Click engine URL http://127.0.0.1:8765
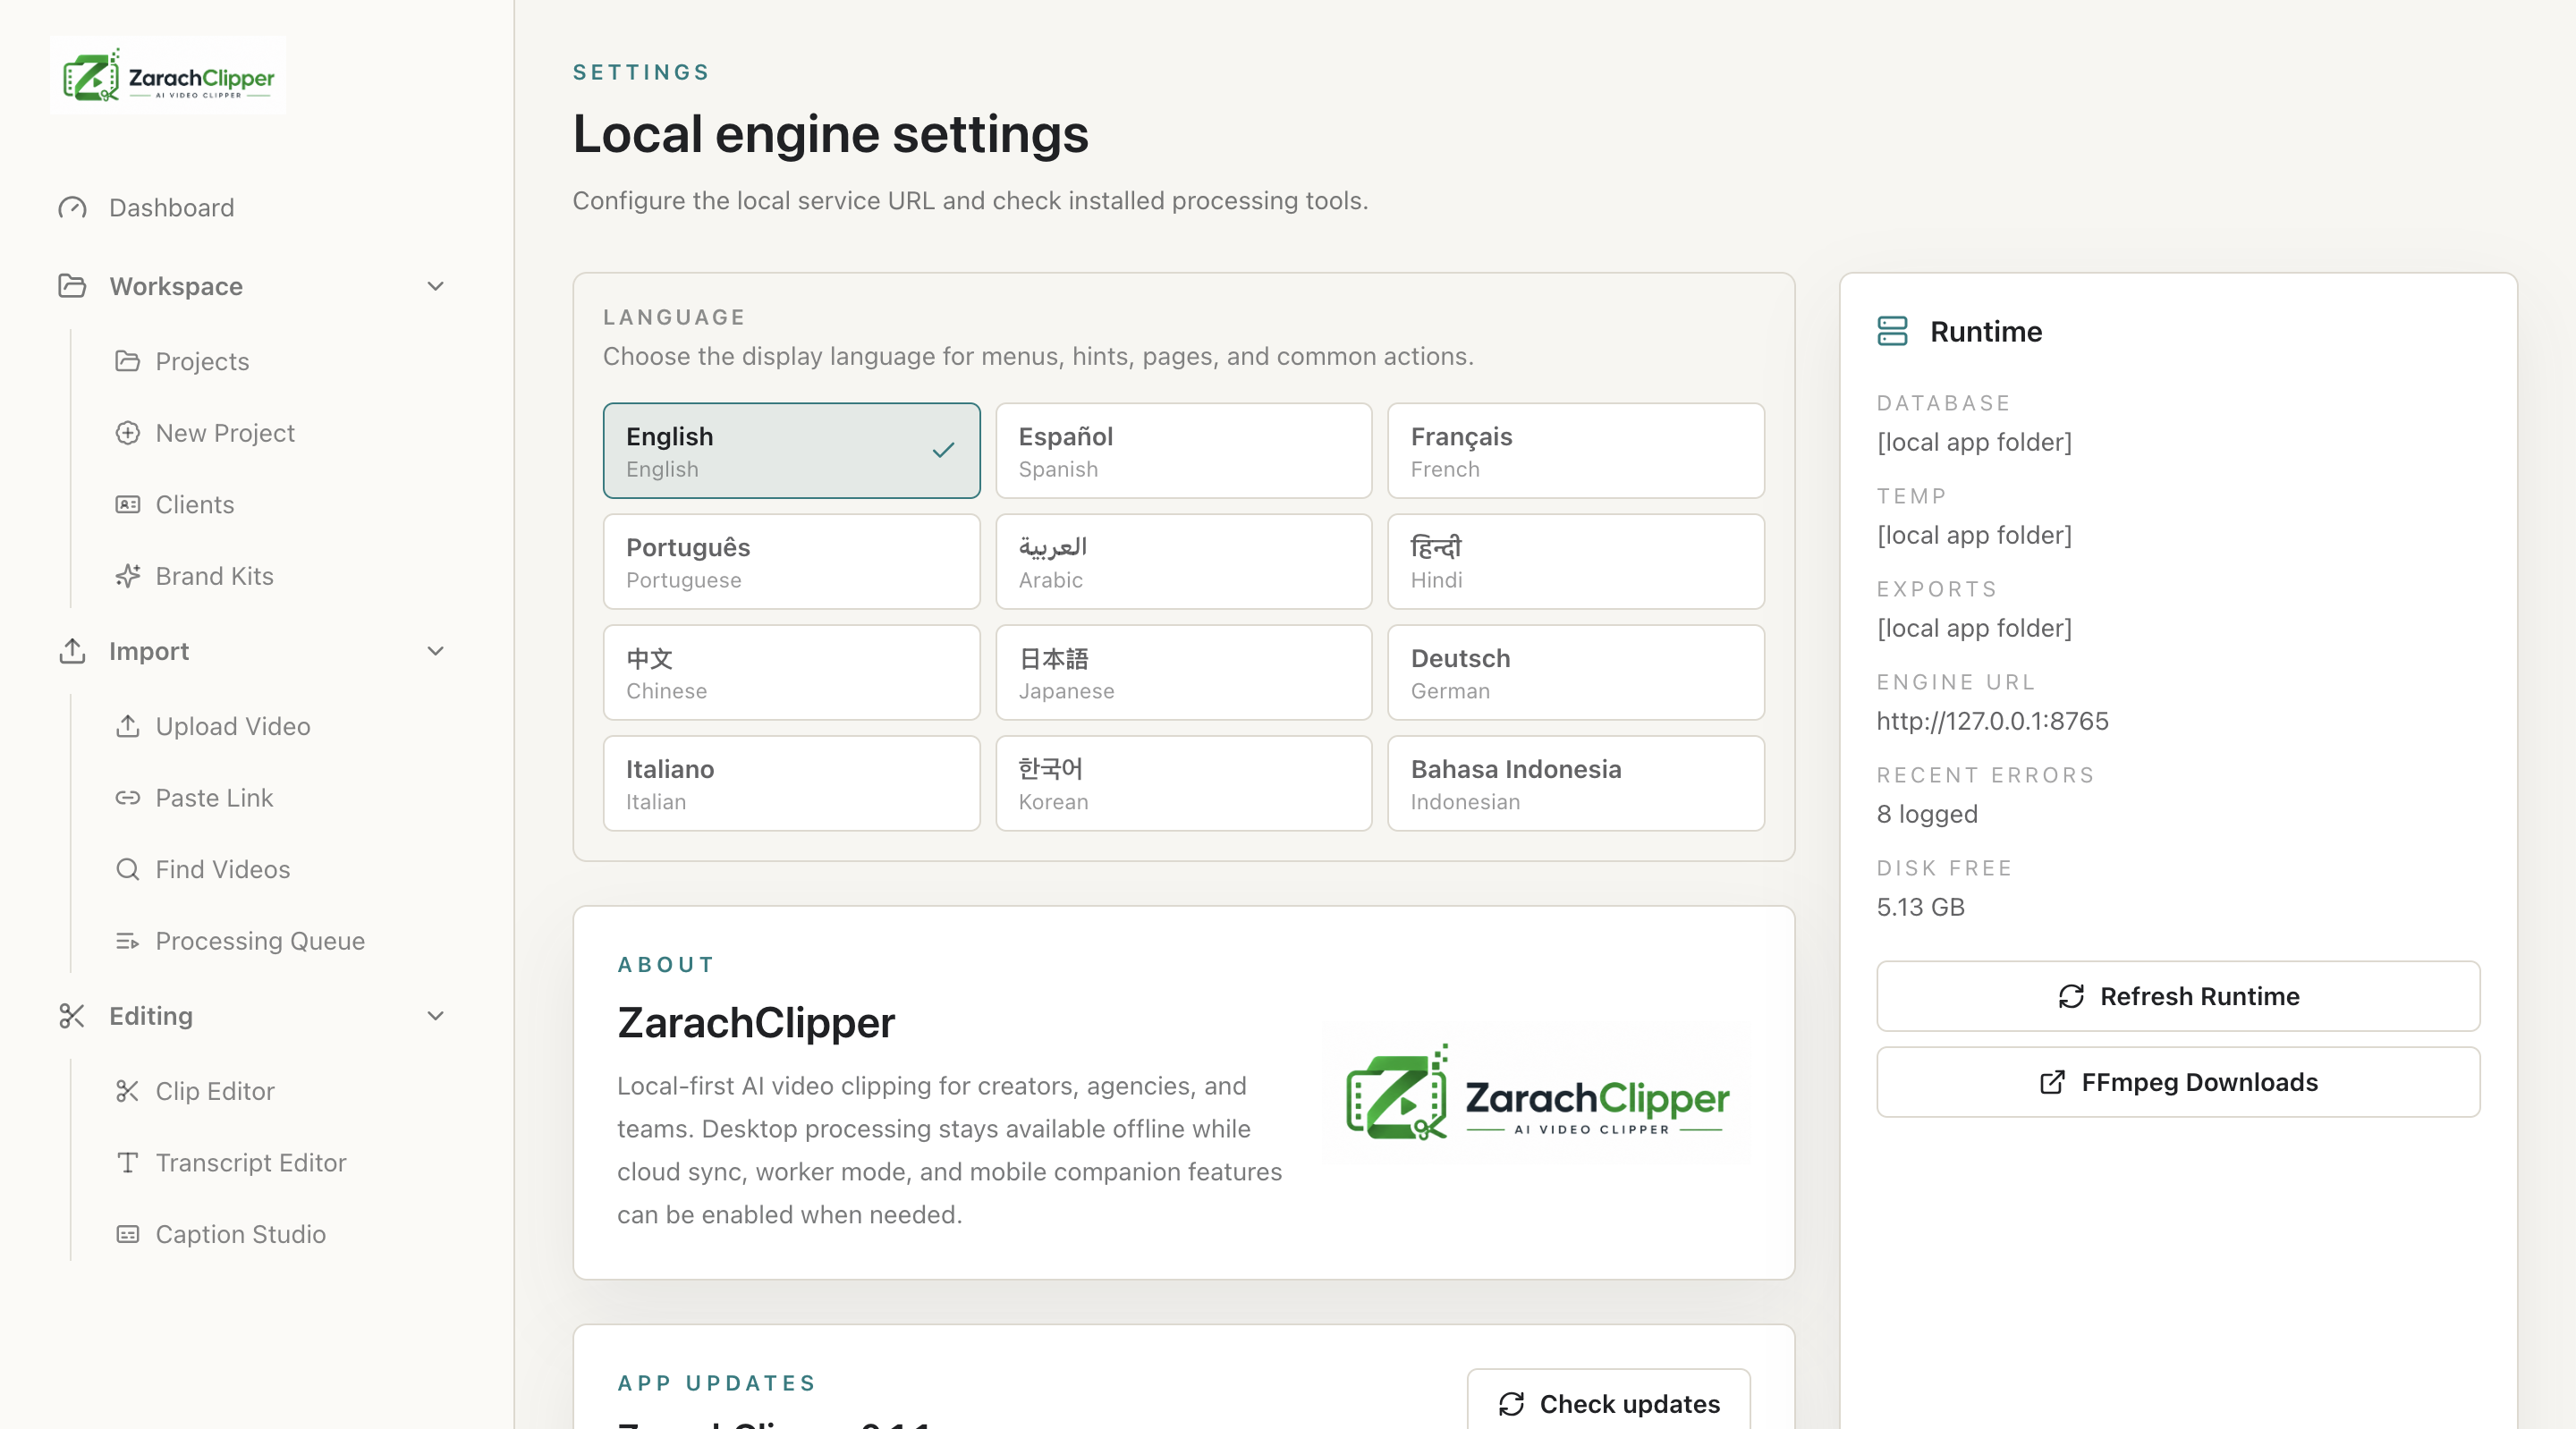The image size is (2576, 1429). pos(1992,721)
